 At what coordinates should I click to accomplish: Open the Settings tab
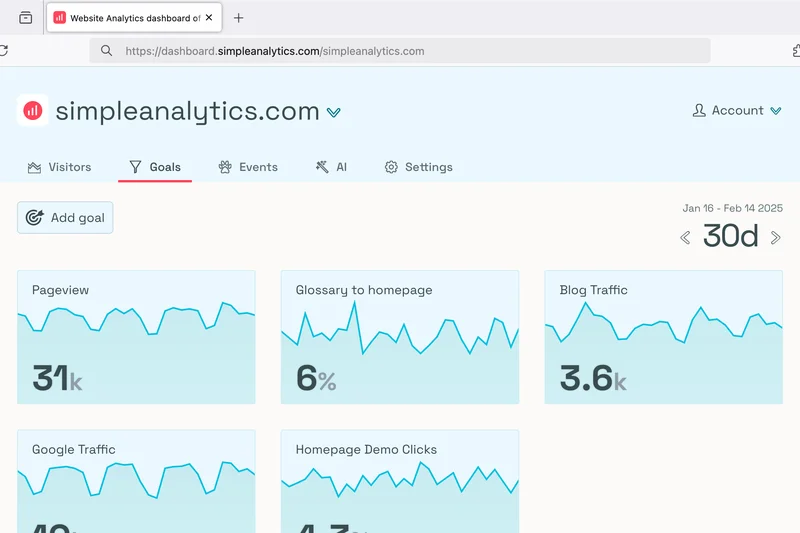(418, 167)
